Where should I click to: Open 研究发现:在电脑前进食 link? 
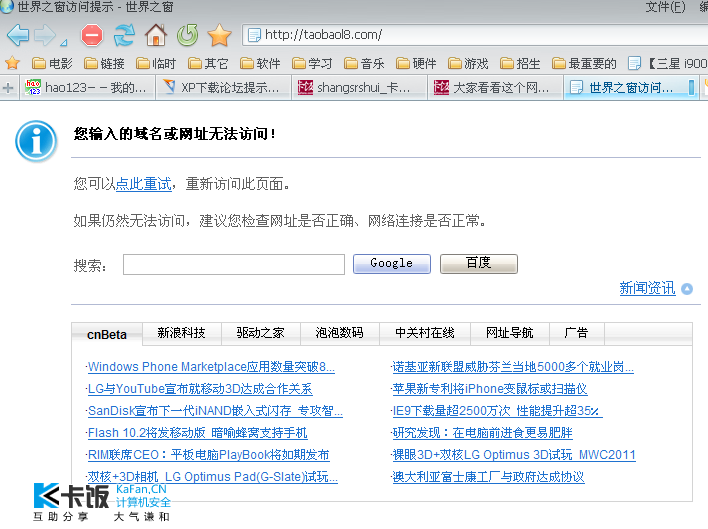(482, 433)
